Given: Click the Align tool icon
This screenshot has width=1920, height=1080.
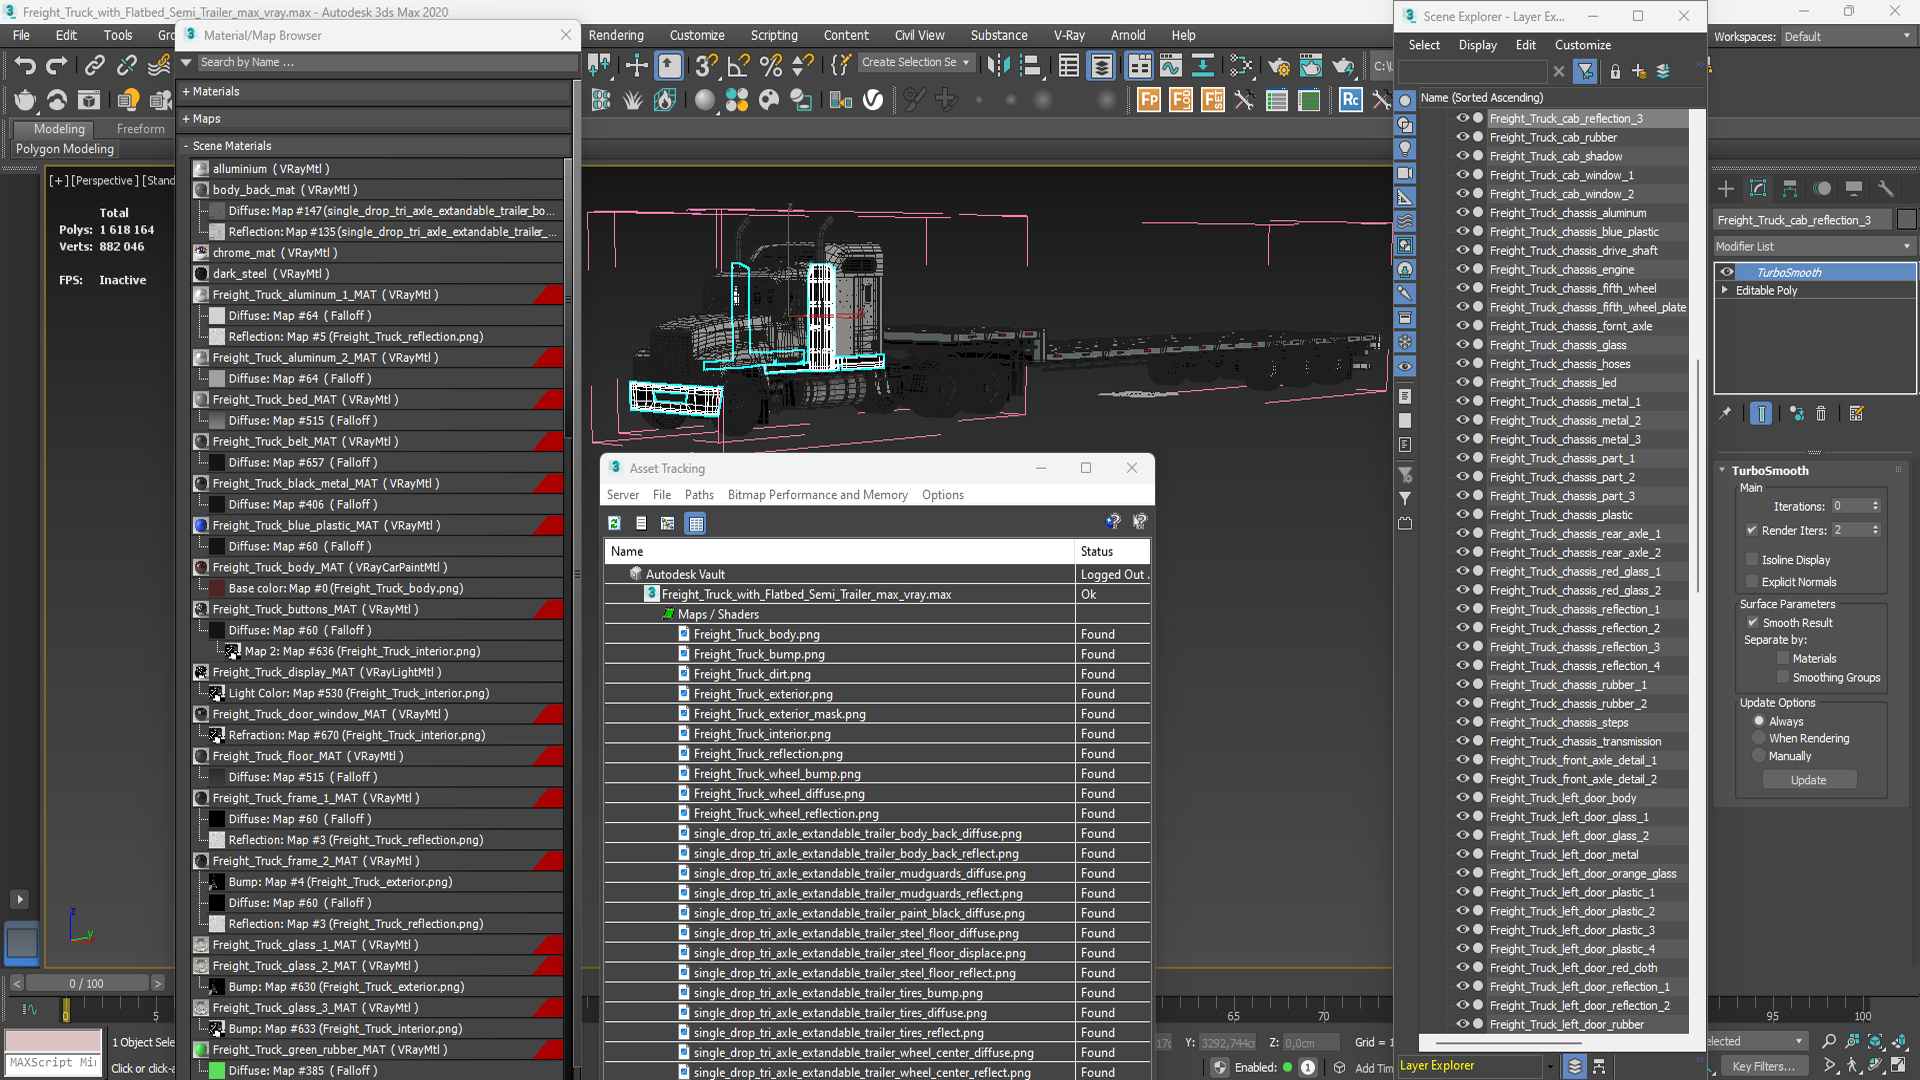Looking at the screenshot, I should [x=1030, y=66].
